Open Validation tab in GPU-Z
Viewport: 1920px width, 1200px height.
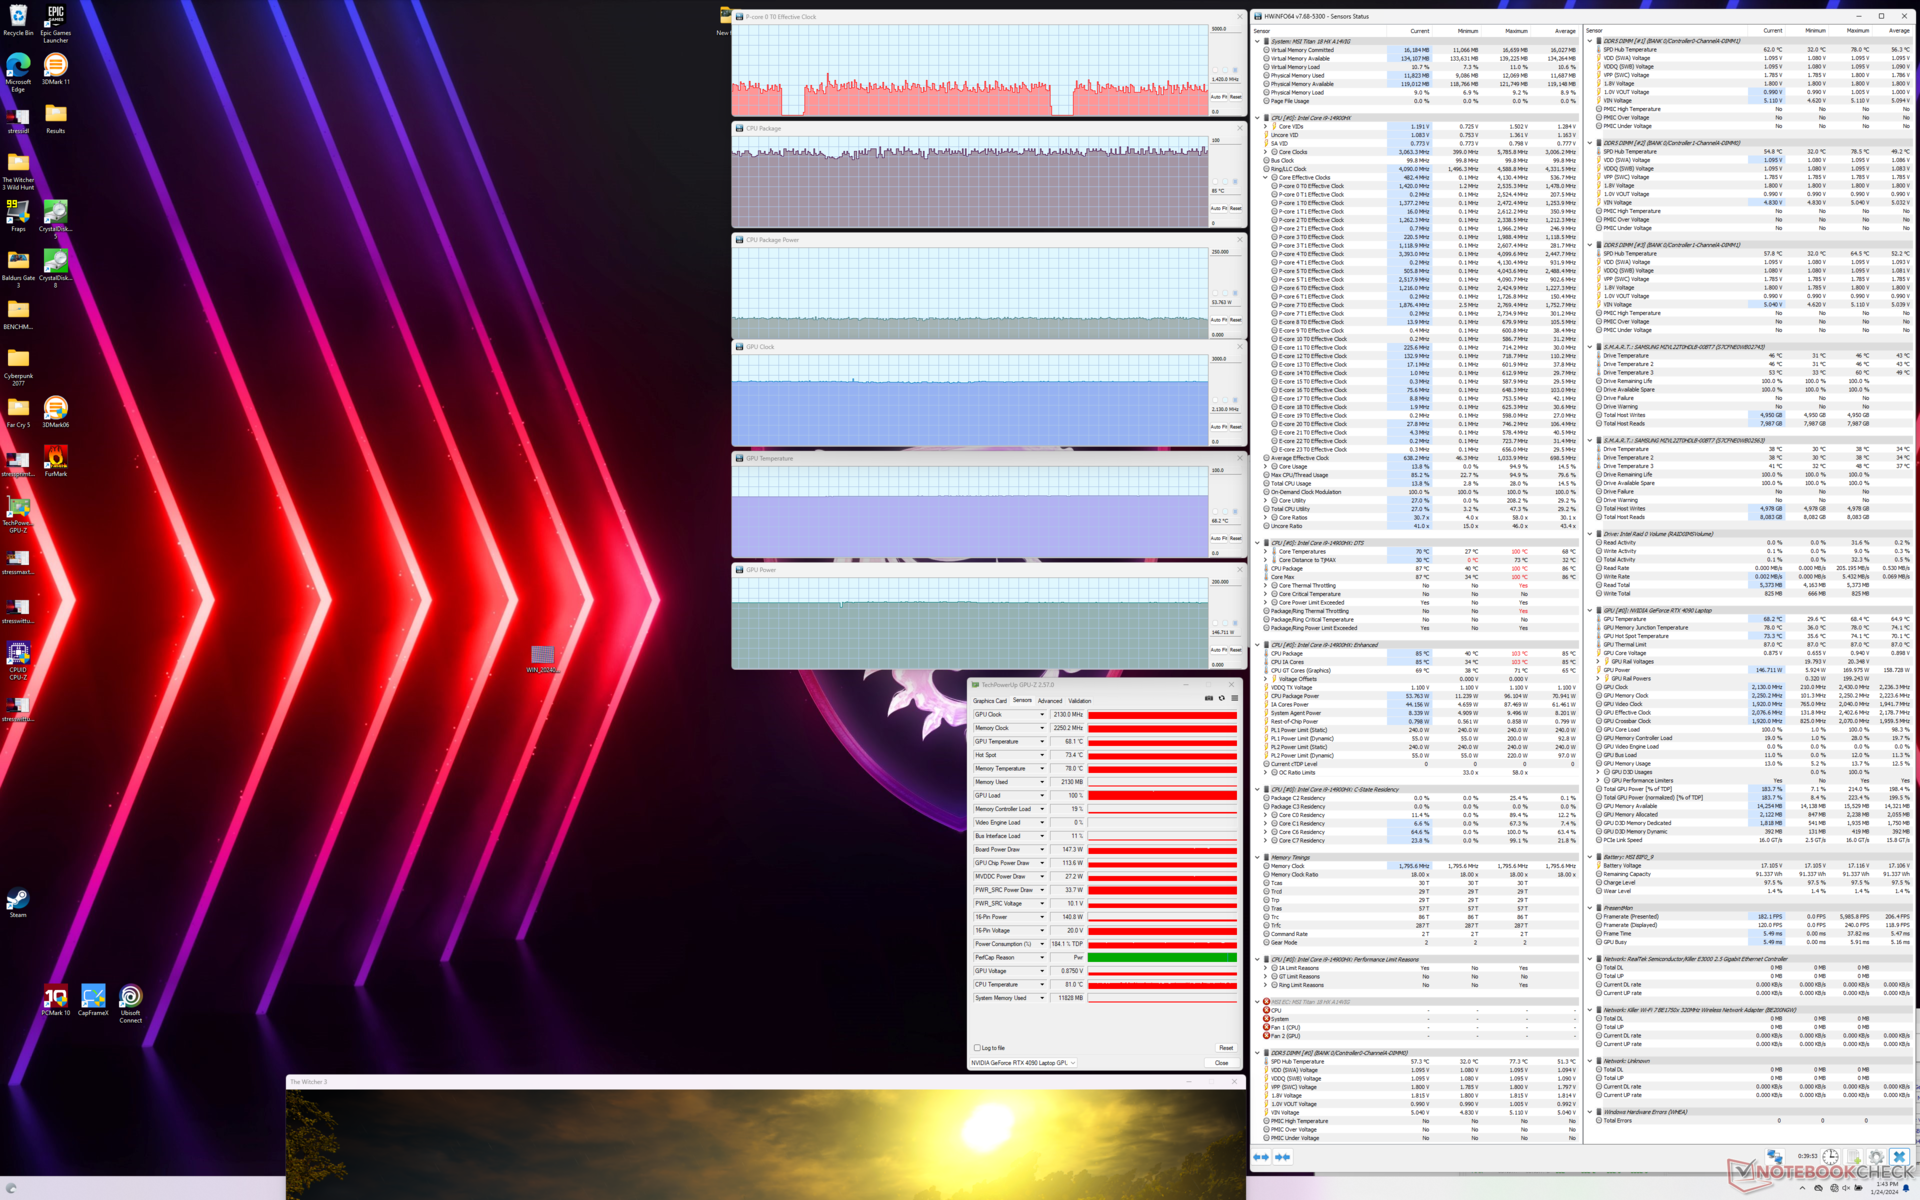pyautogui.click(x=1079, y=701)
